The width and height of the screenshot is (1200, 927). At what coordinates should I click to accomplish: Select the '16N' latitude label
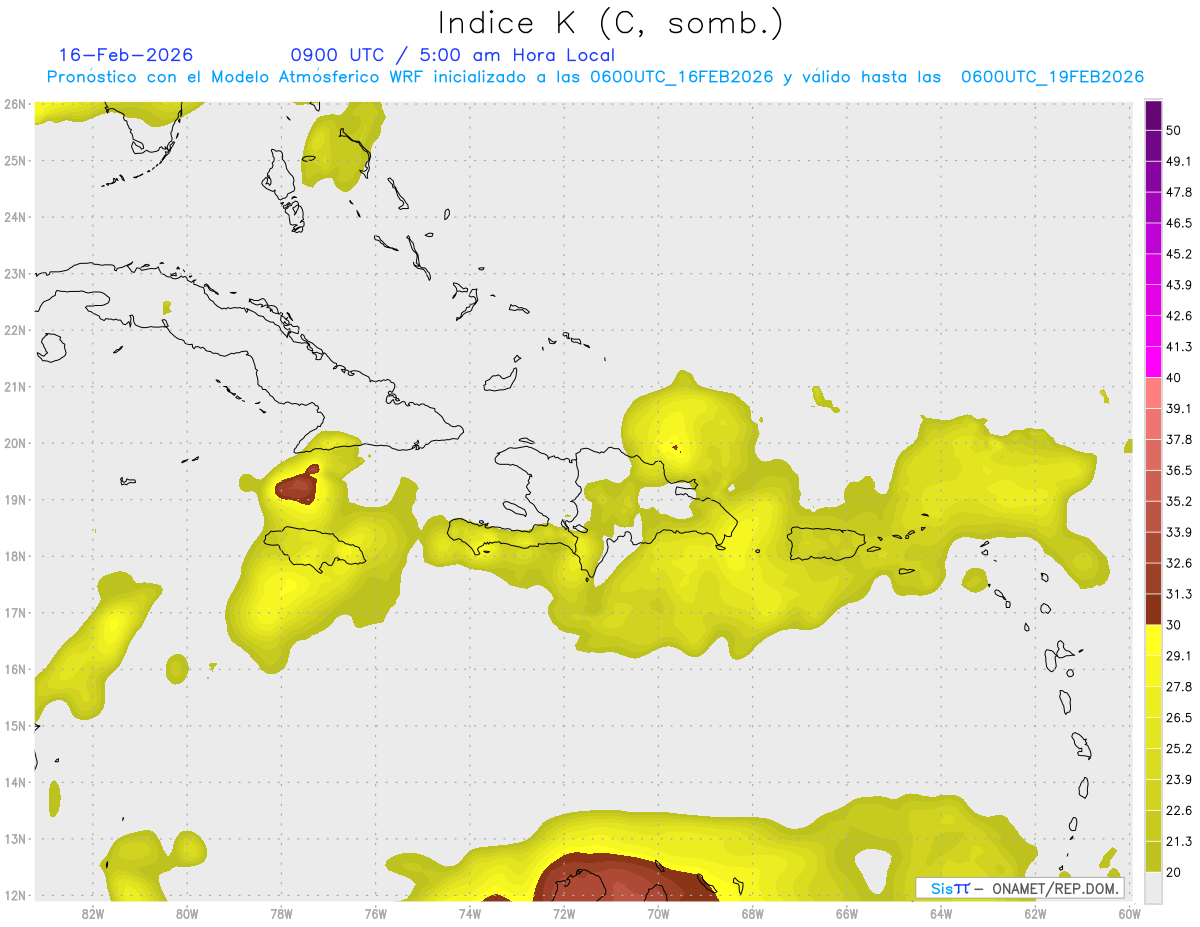[x=15, y=669]
